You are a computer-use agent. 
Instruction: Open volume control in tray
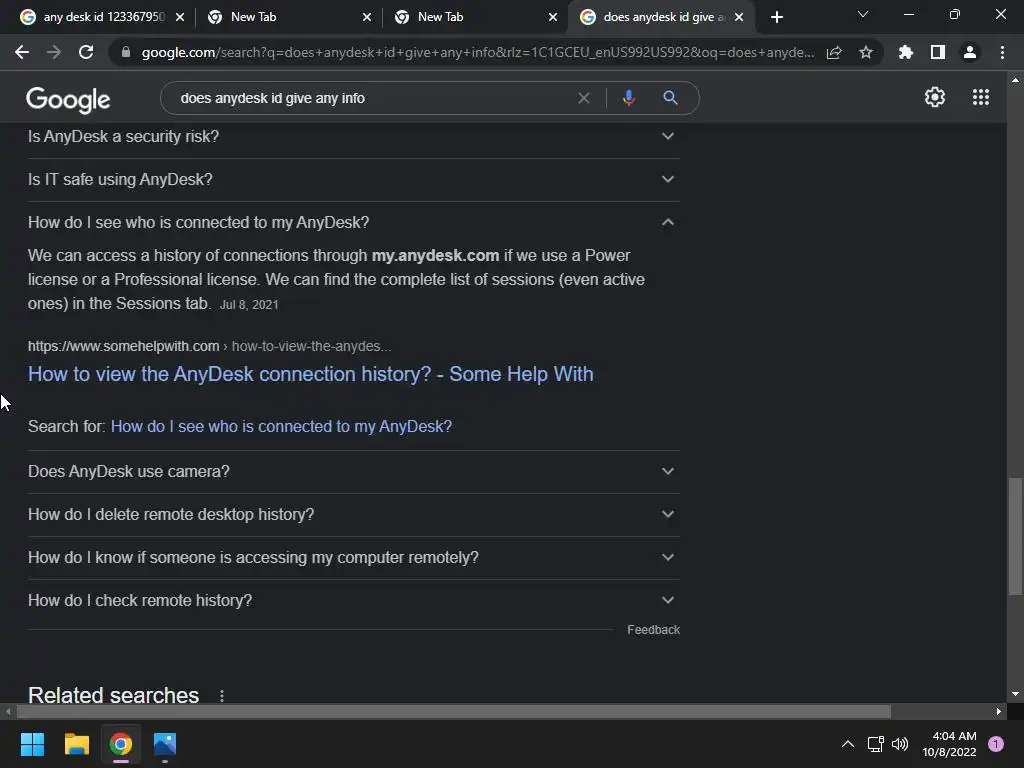[900, 744]
